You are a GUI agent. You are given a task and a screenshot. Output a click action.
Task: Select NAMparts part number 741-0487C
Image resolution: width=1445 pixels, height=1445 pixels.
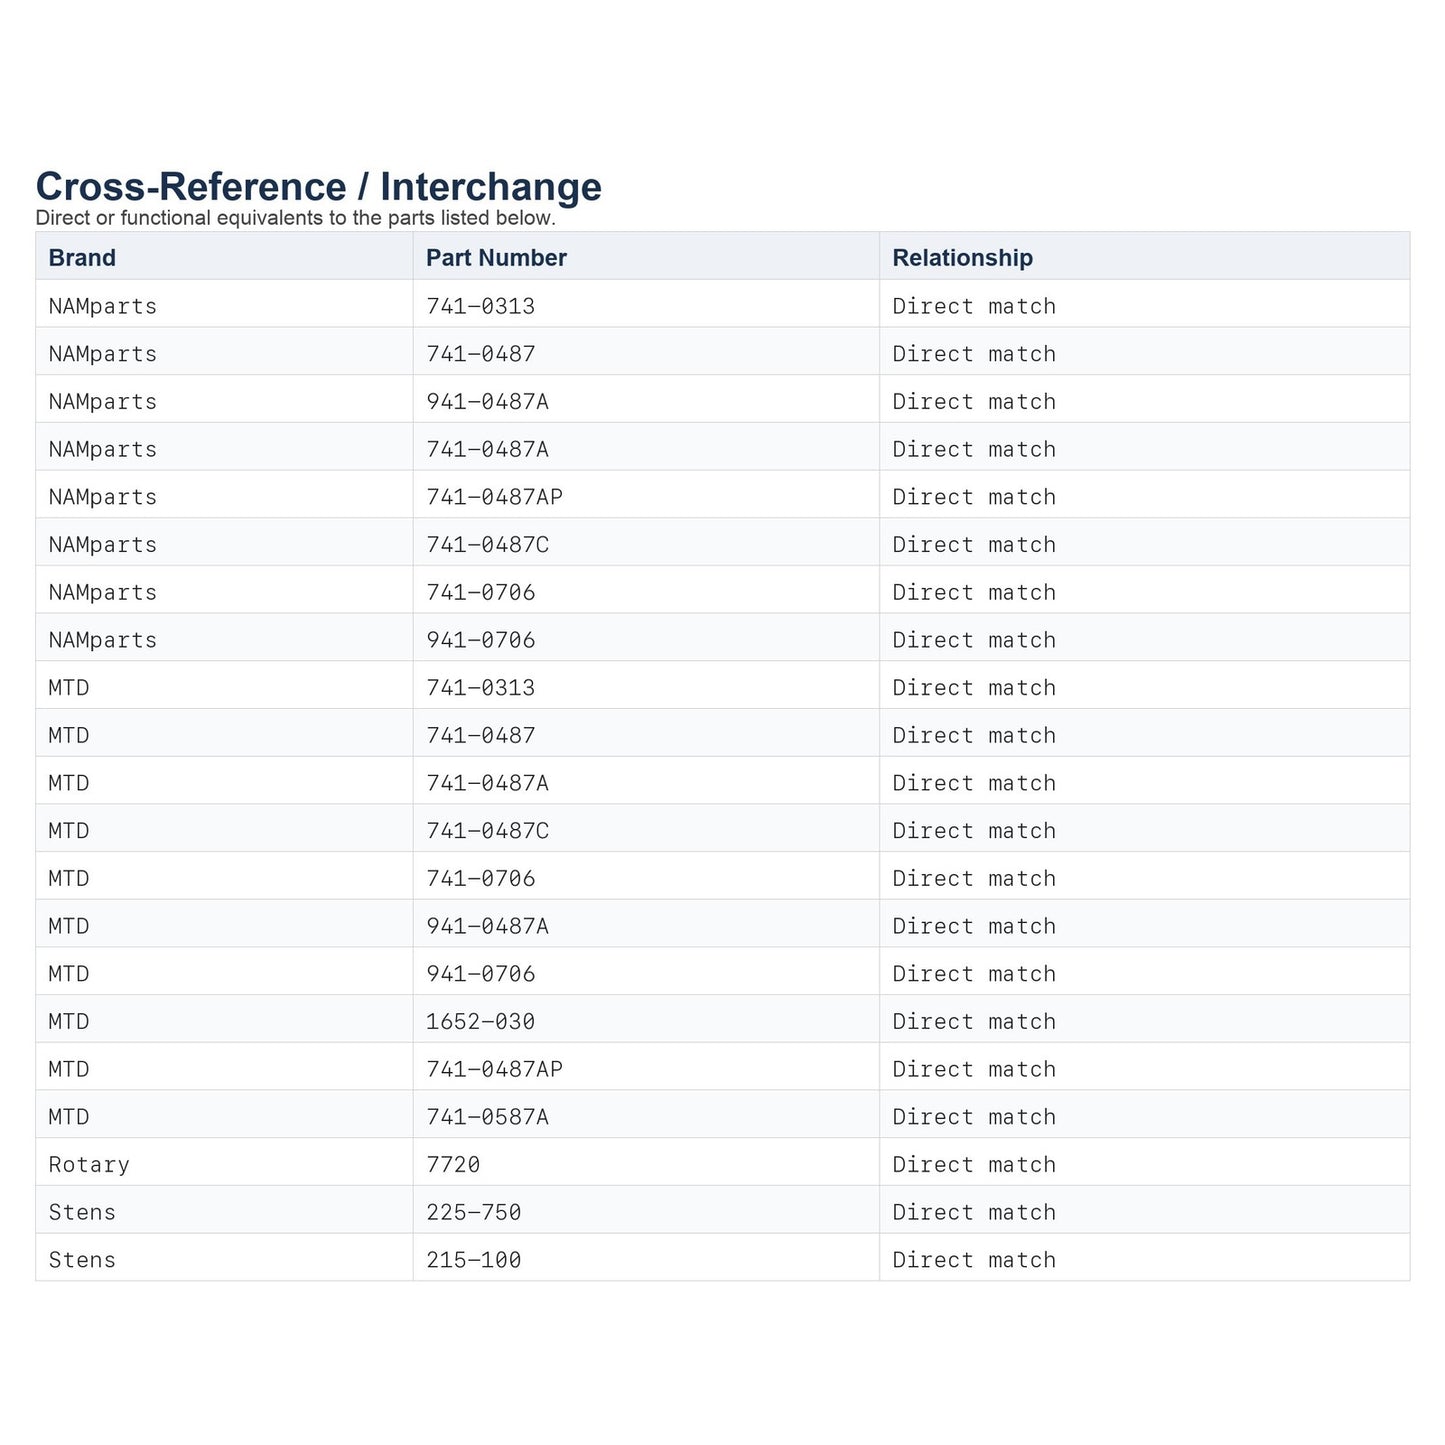pyautogui.click(x=487, y=545)
